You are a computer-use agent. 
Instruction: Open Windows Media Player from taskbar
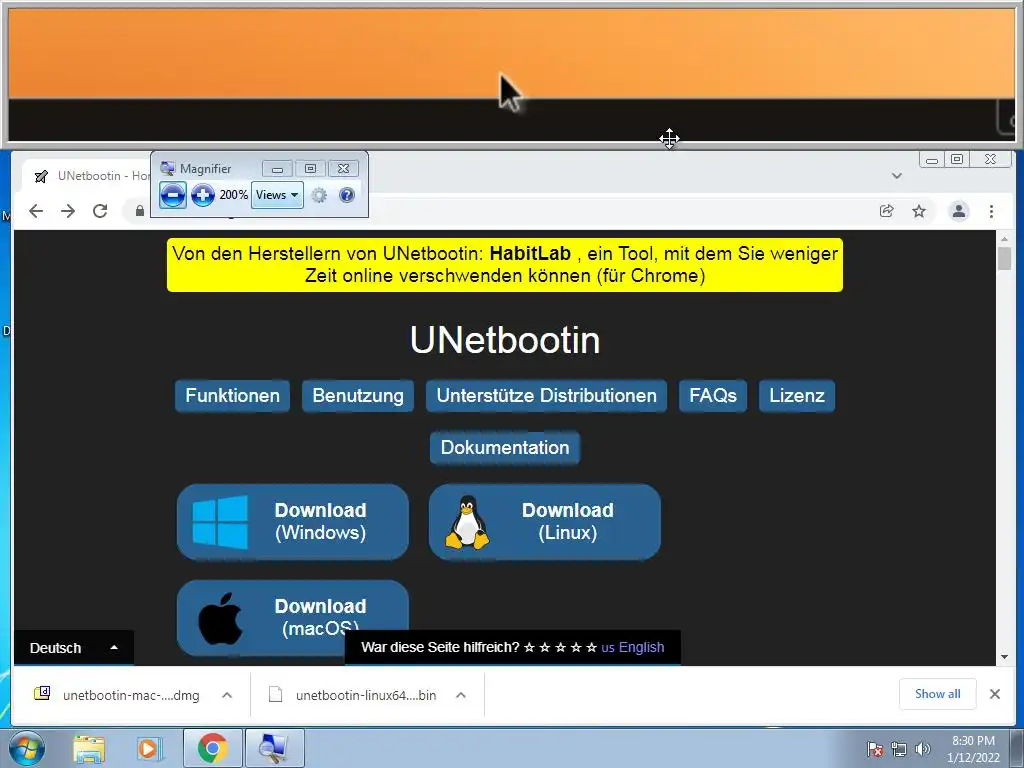point(149,748)
